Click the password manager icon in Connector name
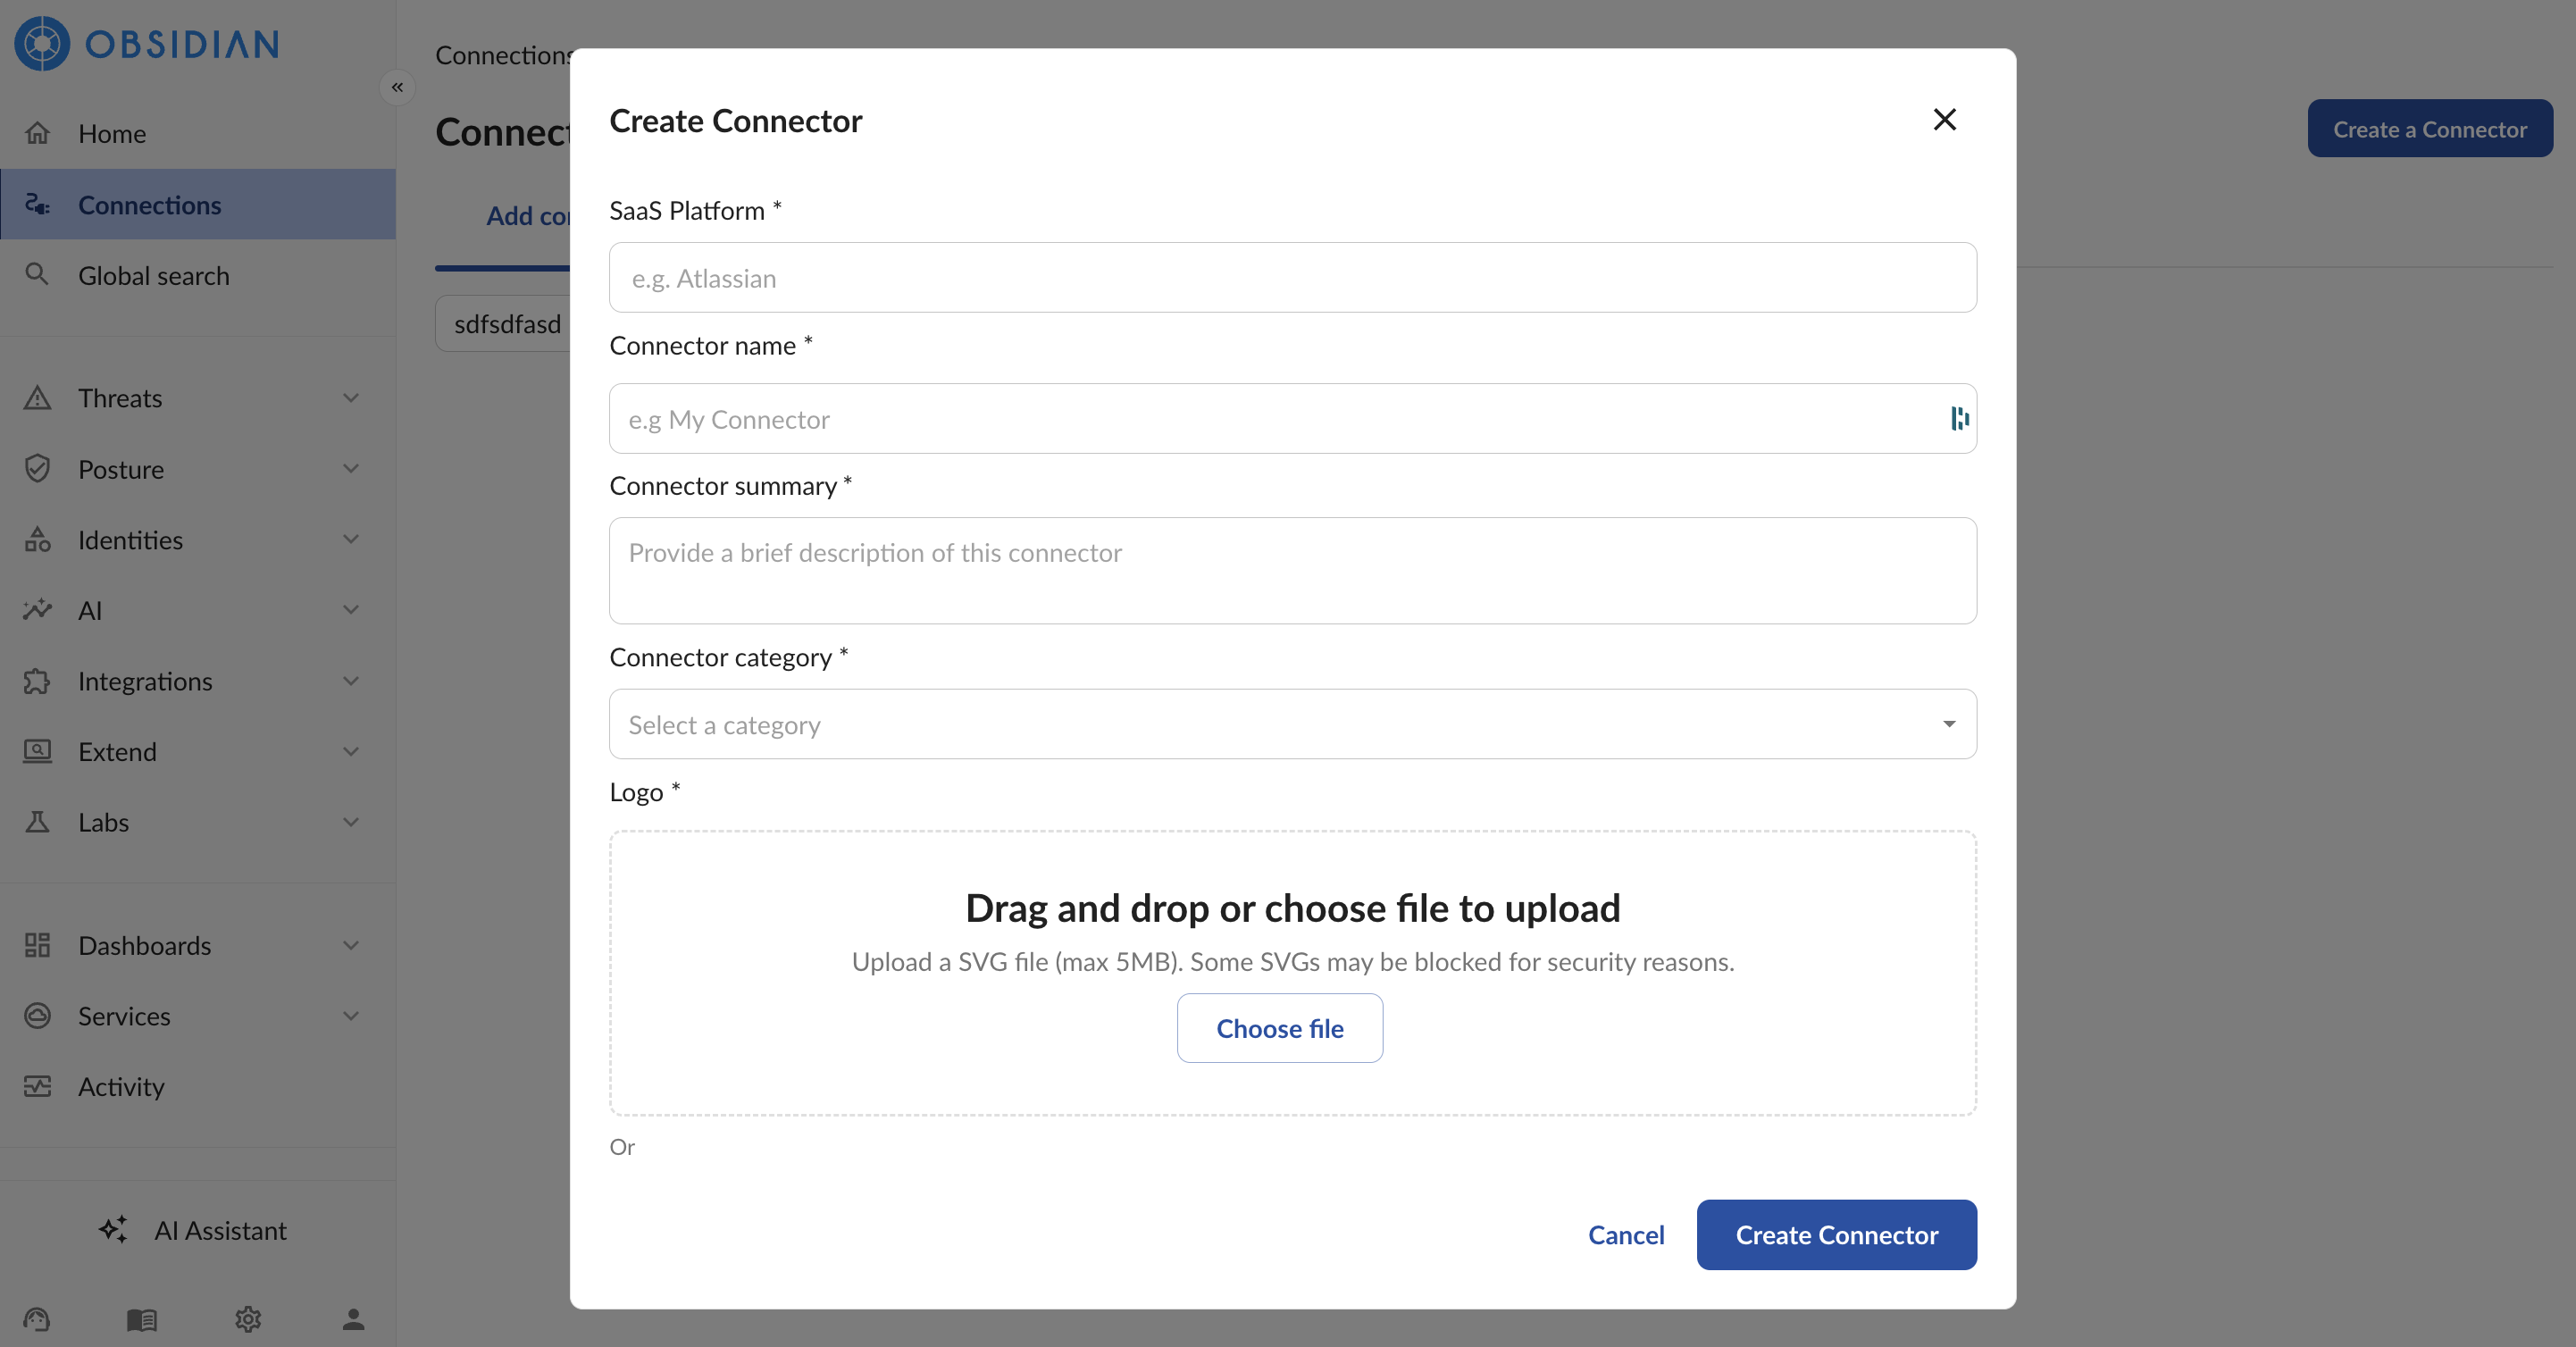This screenshot has height=1347, width=2576. pyautogui.click(x=1959, y=419)
